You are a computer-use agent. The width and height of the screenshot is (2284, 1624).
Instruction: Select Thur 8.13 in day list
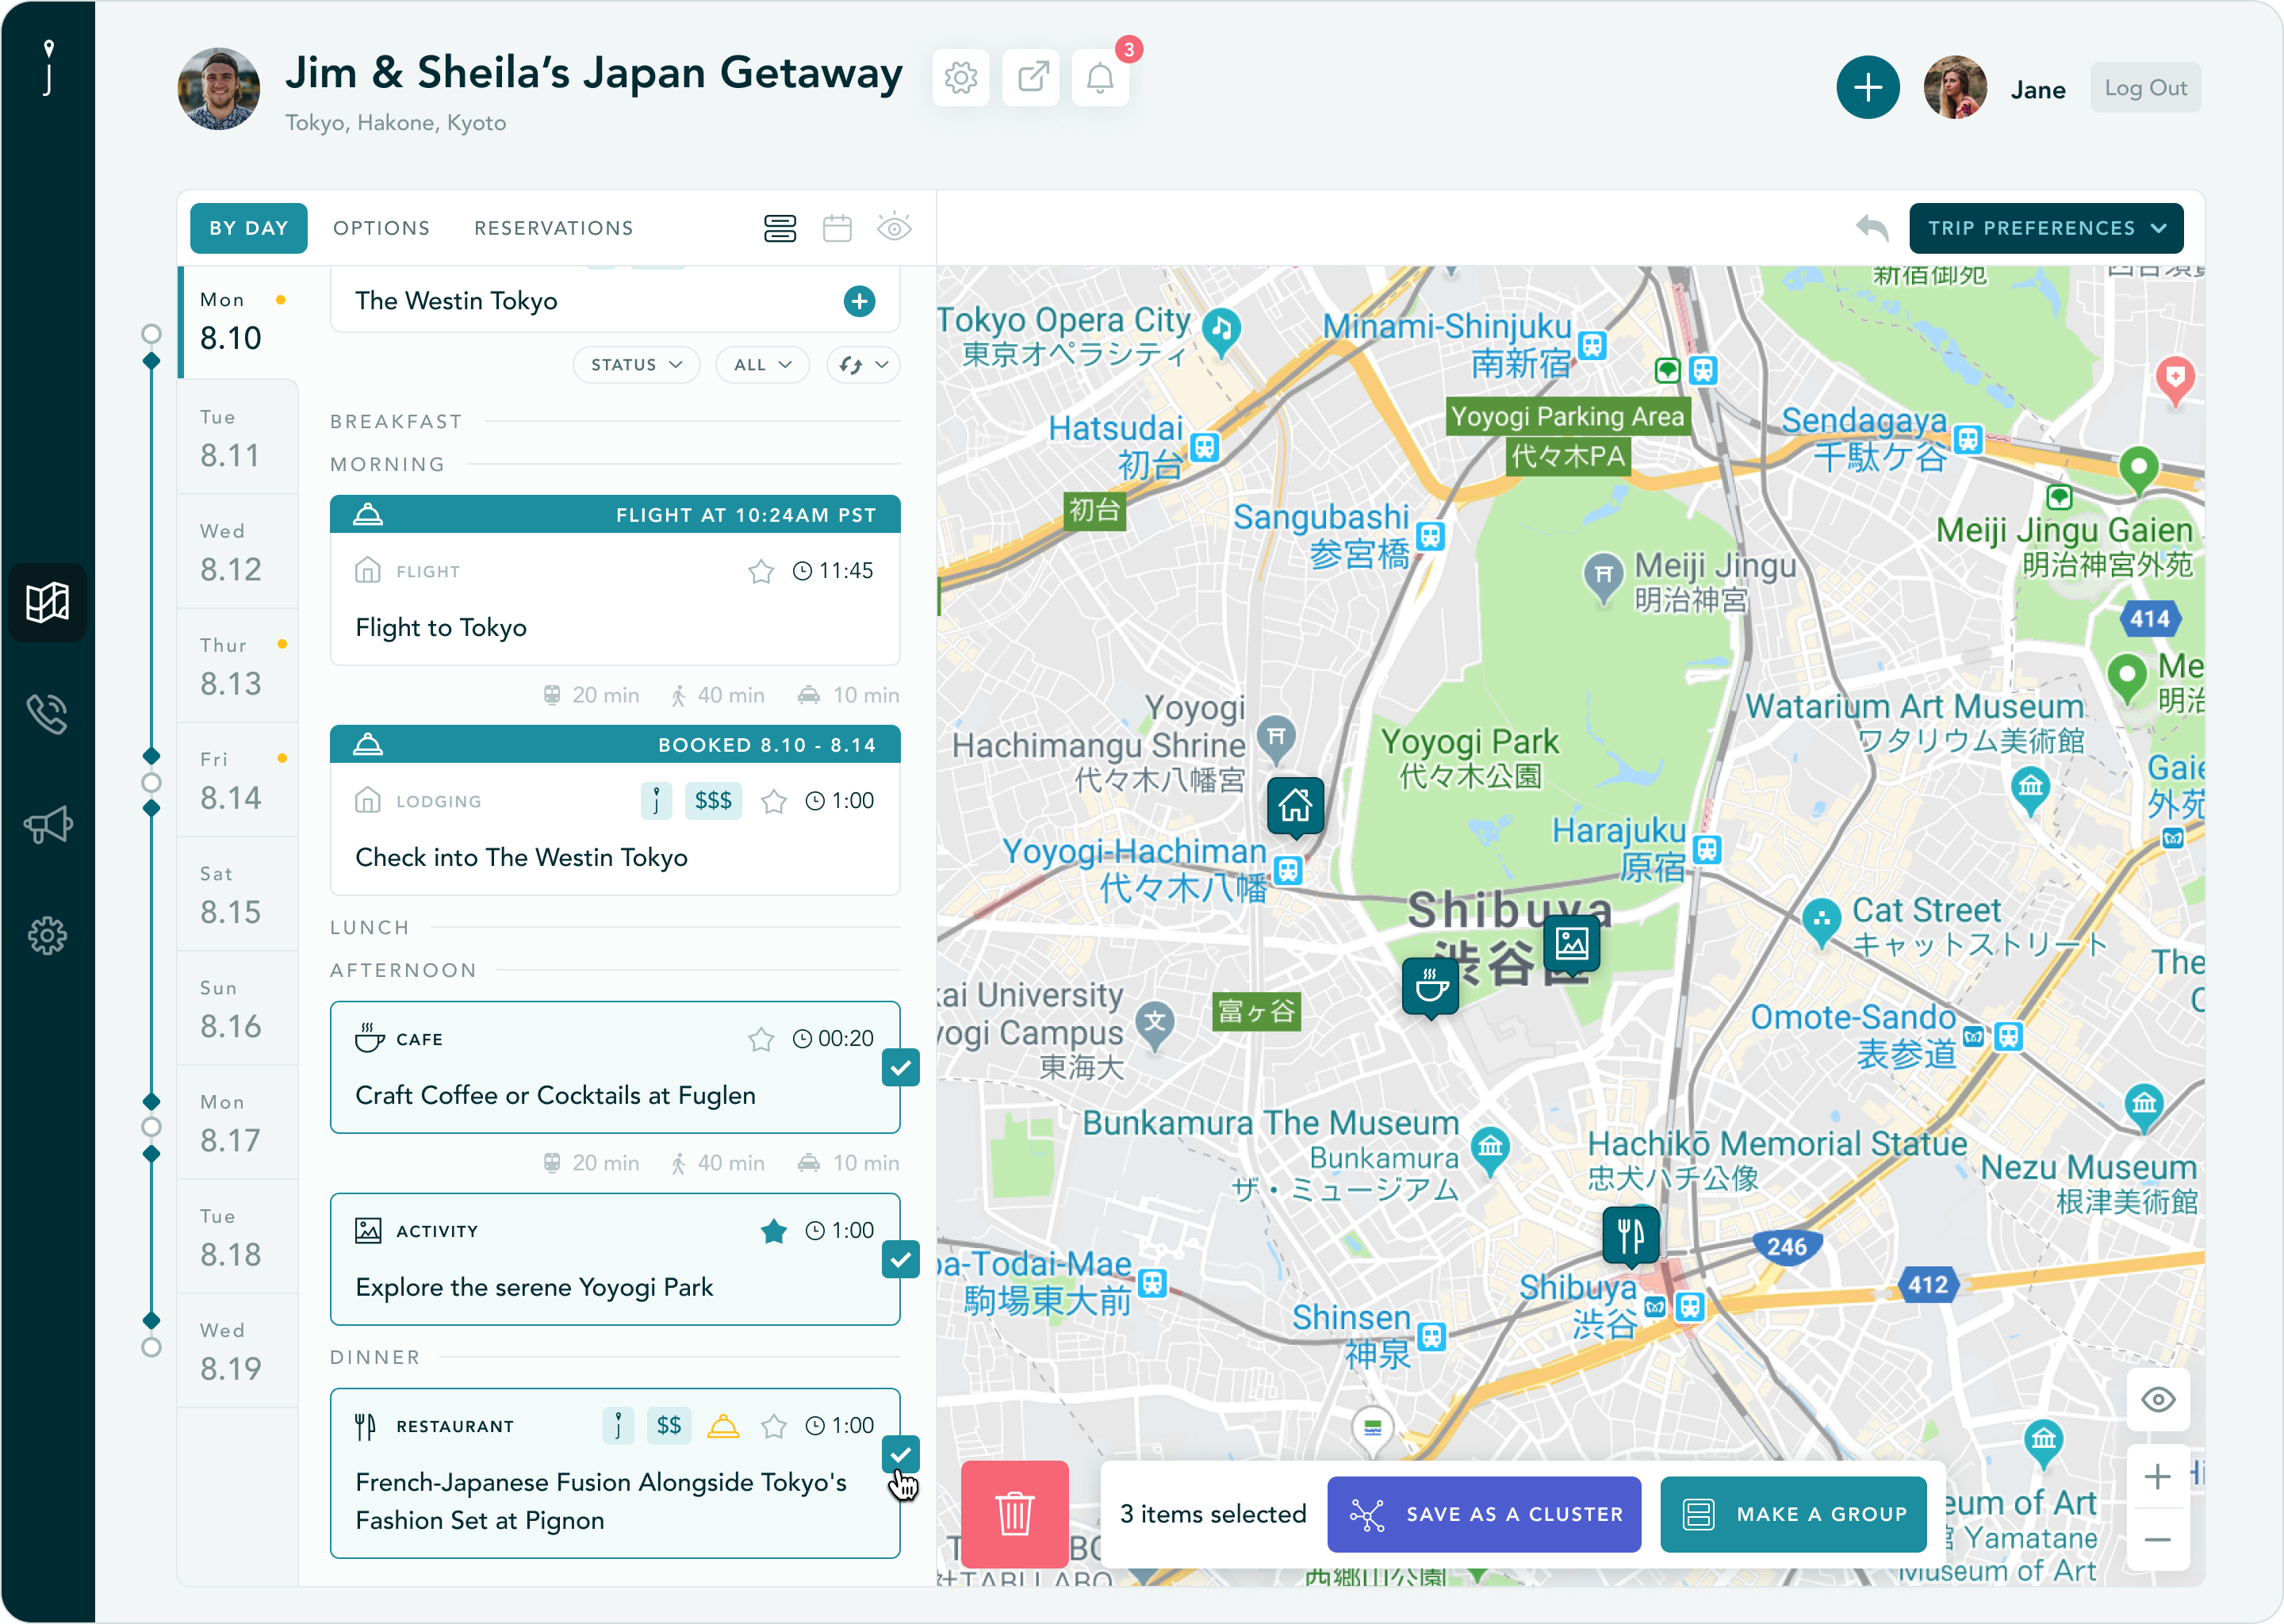pyautogui.click(x=231, y=666)
